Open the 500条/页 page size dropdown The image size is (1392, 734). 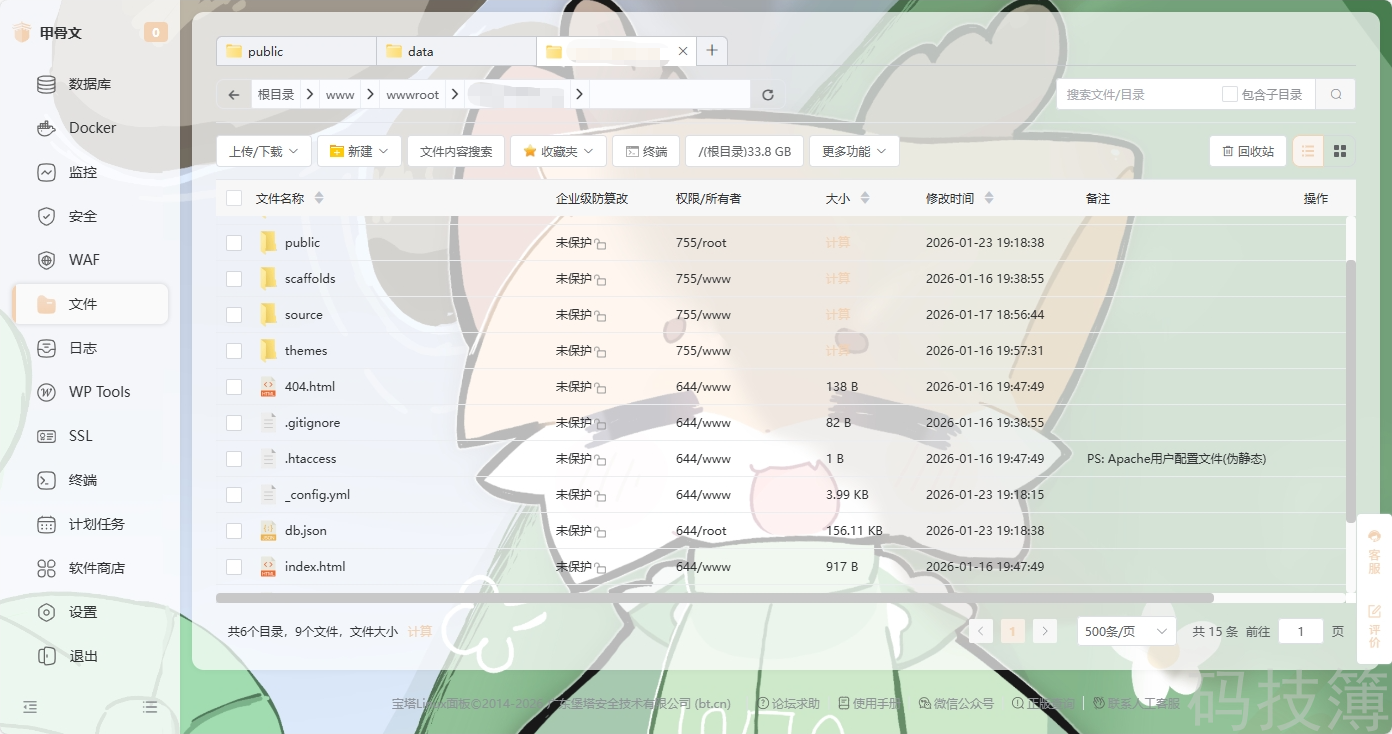click(x=1126, y=632)
